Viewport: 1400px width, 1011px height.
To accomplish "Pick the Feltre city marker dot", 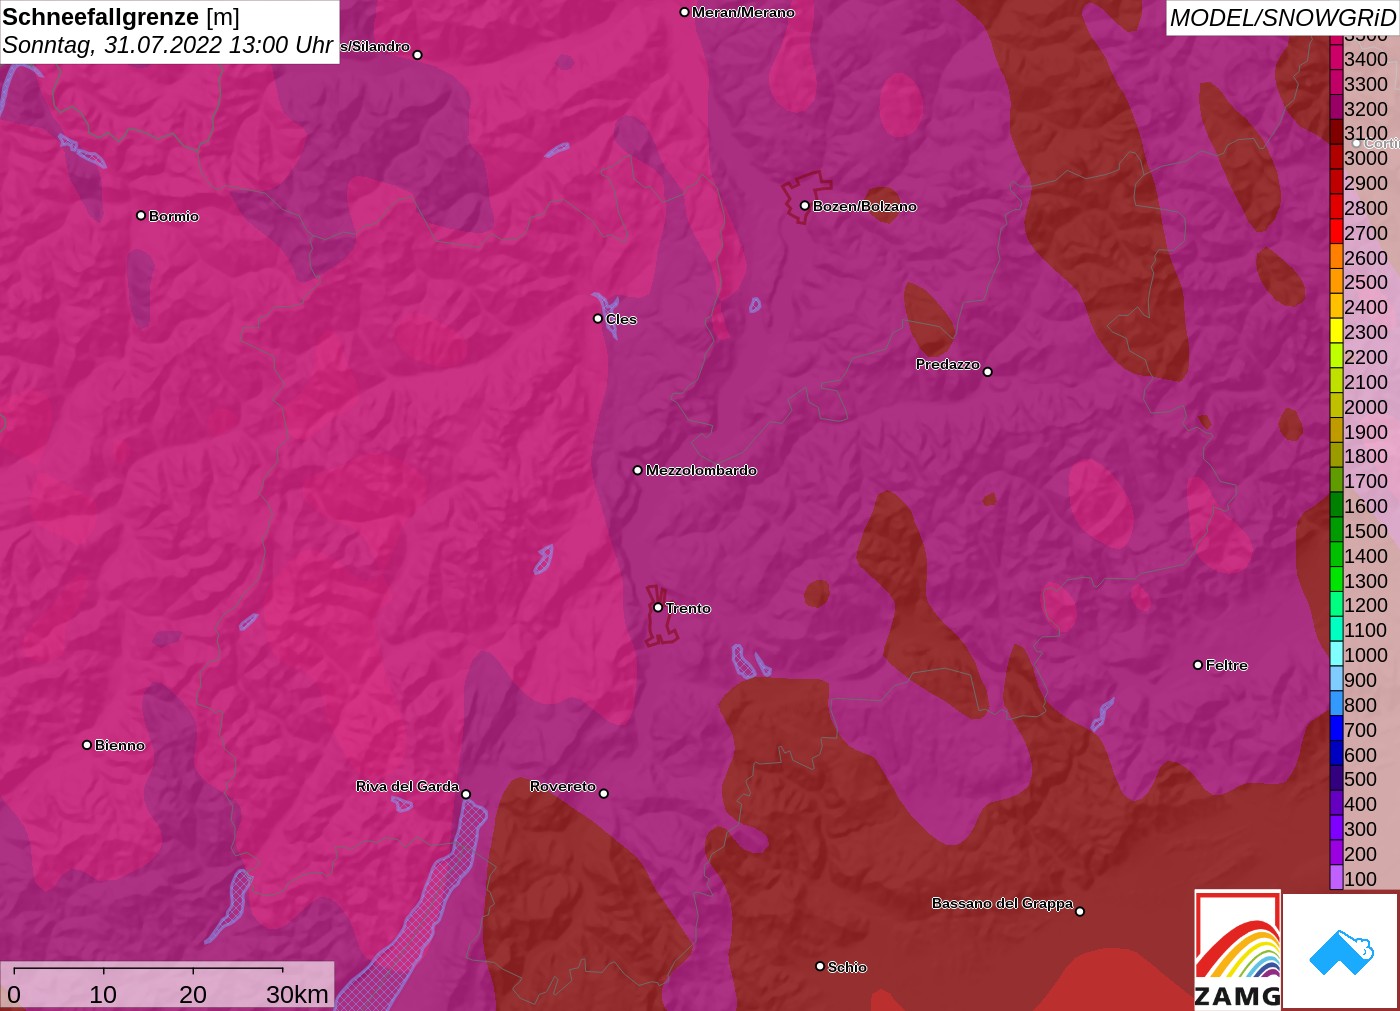I will click(x=1198, y=664).
